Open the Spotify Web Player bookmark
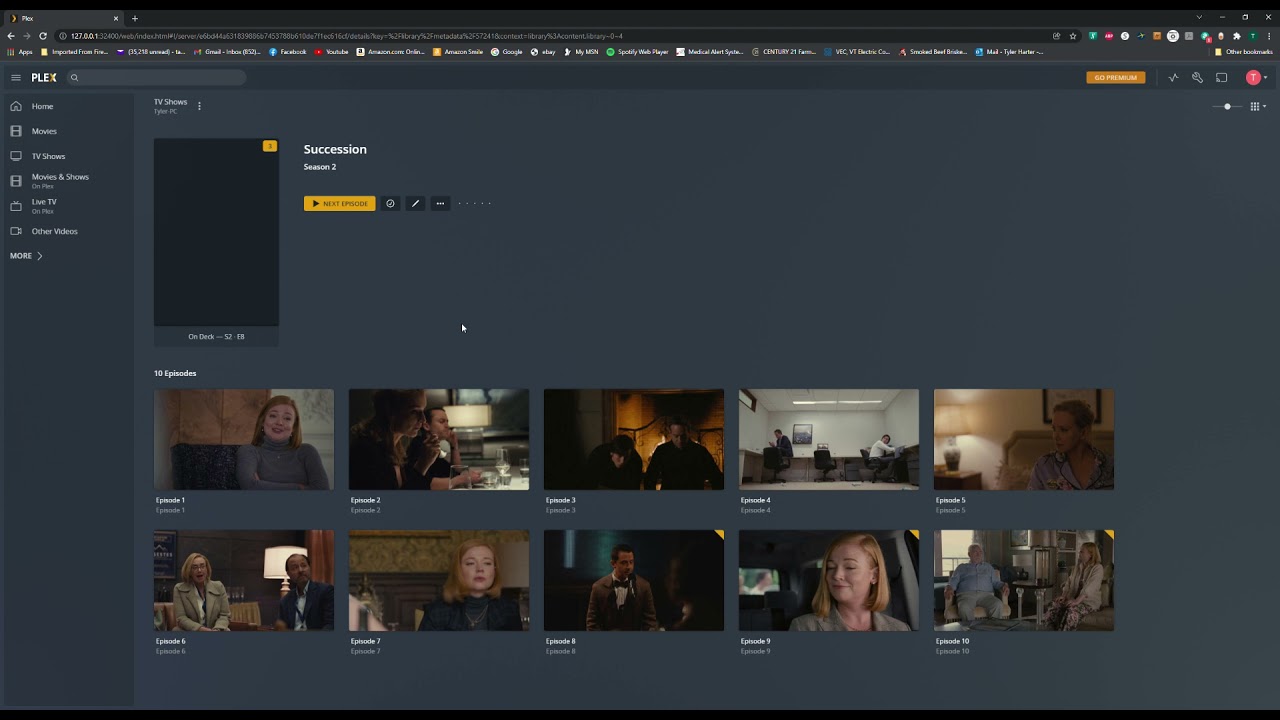The height and width of the screenshot is (720, 1280). (x=637, y=52)
